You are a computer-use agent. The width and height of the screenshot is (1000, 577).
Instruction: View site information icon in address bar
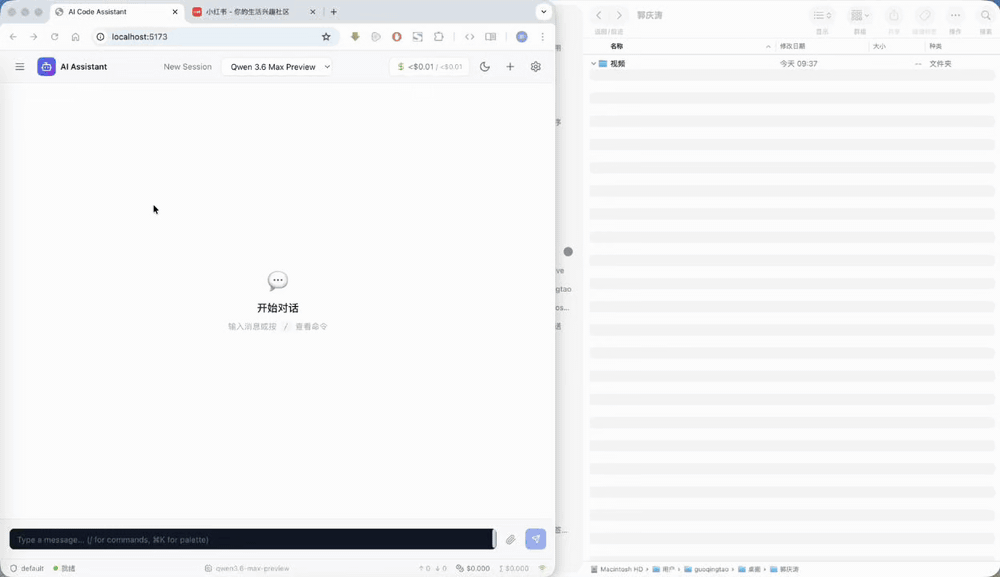100,37
